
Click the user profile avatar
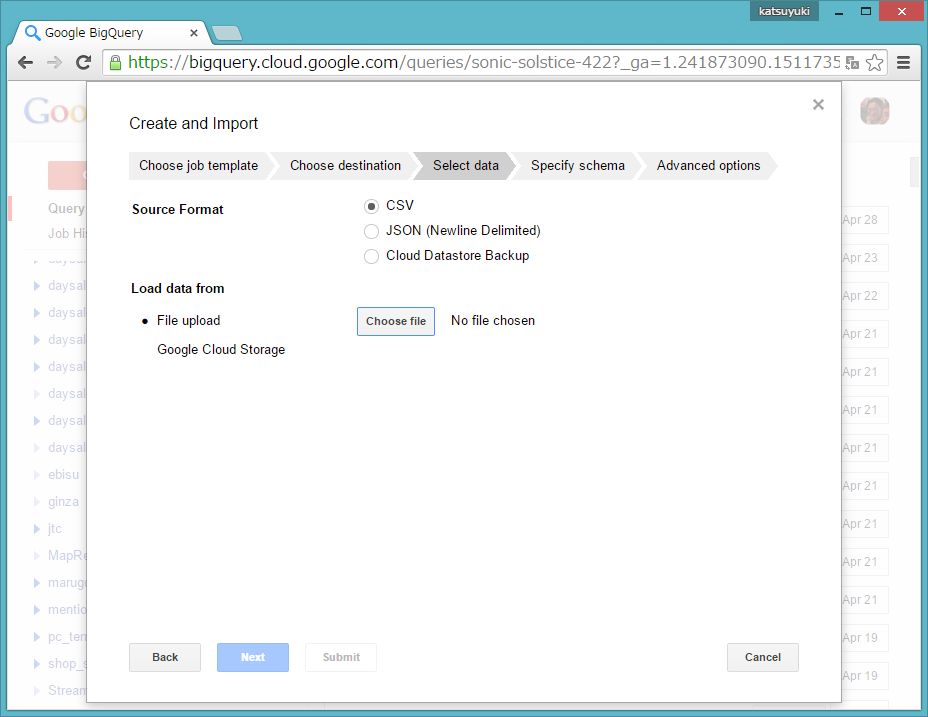(x=874, y=111)
